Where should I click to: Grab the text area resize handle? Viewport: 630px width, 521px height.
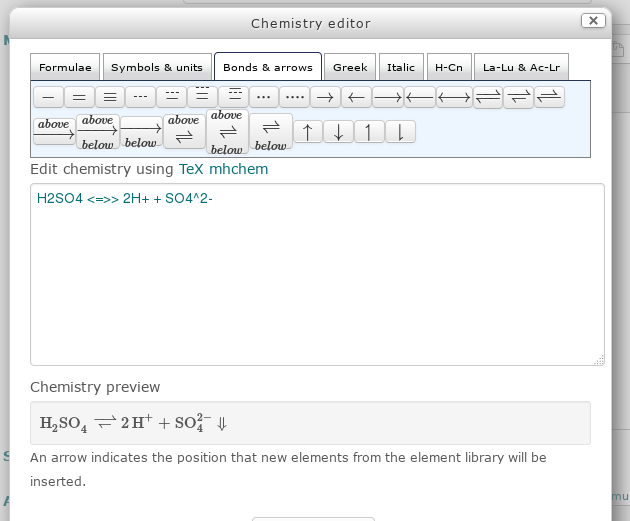pyautogui.click(x=599, y=360)
